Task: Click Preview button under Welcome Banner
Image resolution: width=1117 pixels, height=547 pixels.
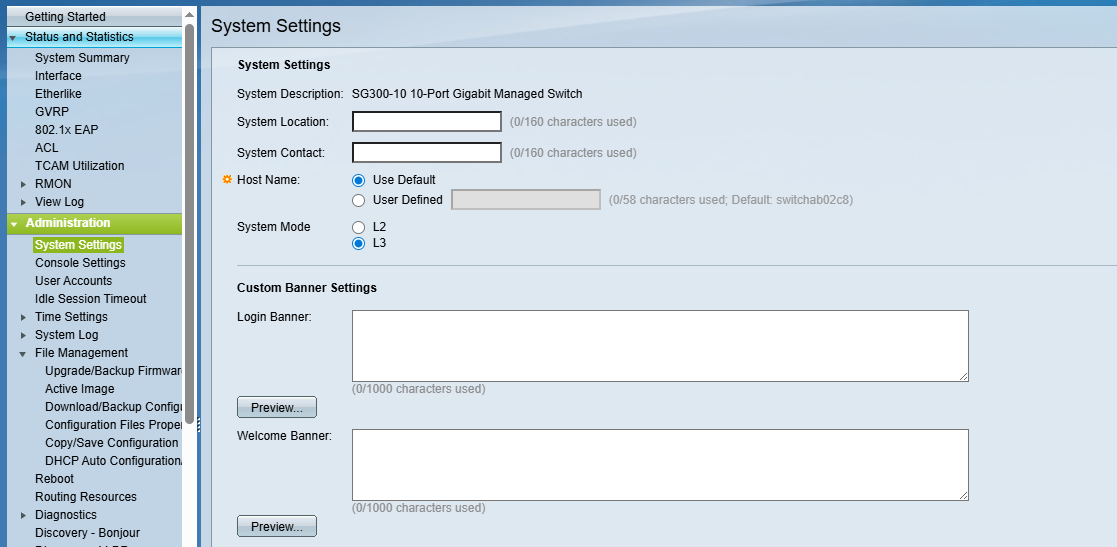Action: click(x=276, y=526)
